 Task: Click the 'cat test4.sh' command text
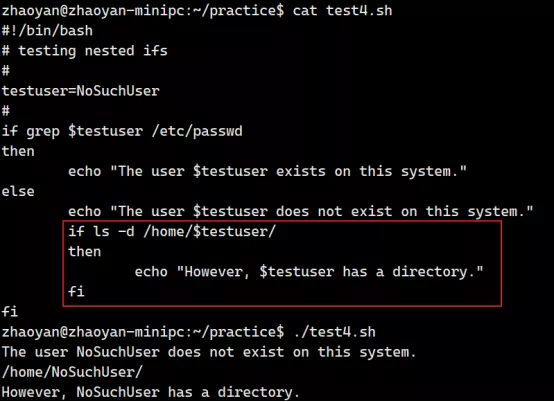pyautogui.click(x=342, y=11)
